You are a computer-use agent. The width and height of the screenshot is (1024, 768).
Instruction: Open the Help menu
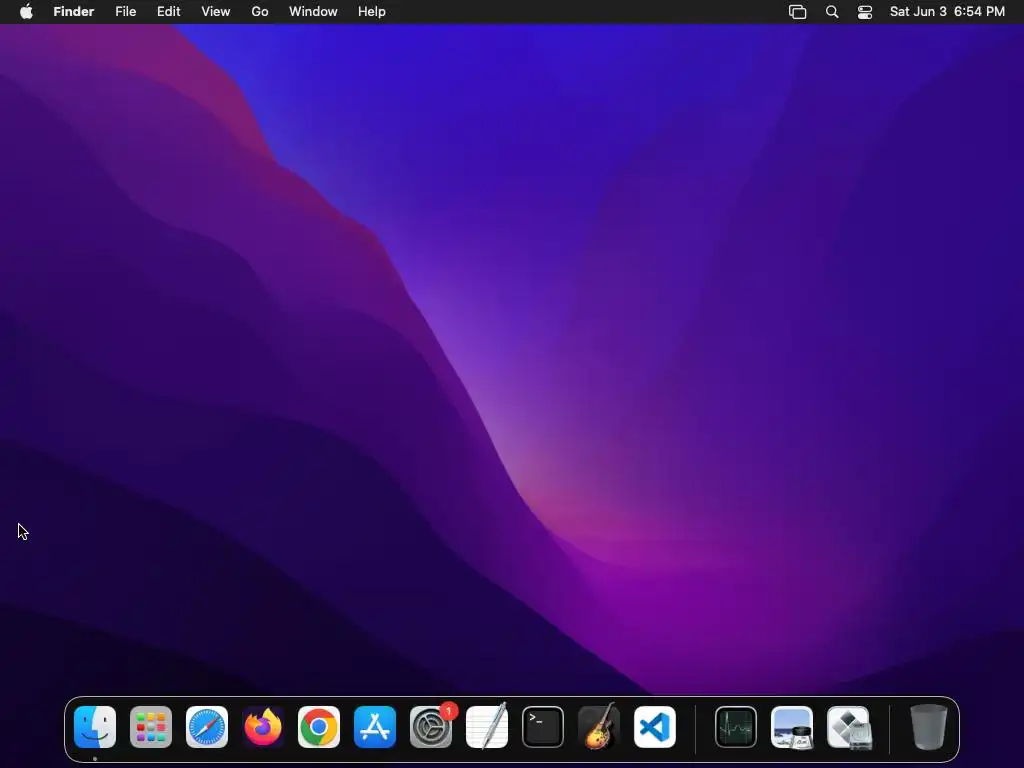[372, 12]
